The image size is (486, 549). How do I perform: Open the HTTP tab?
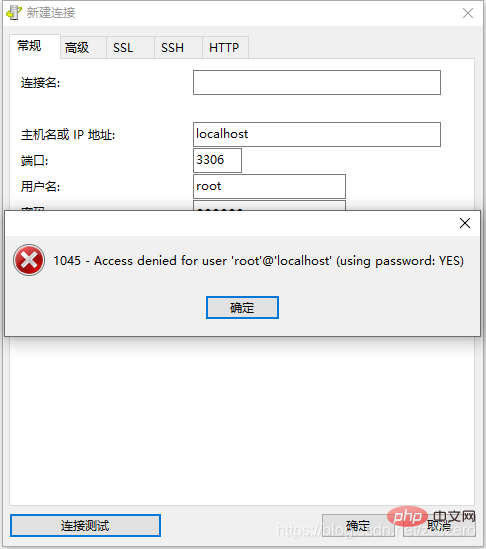[225, 47]
